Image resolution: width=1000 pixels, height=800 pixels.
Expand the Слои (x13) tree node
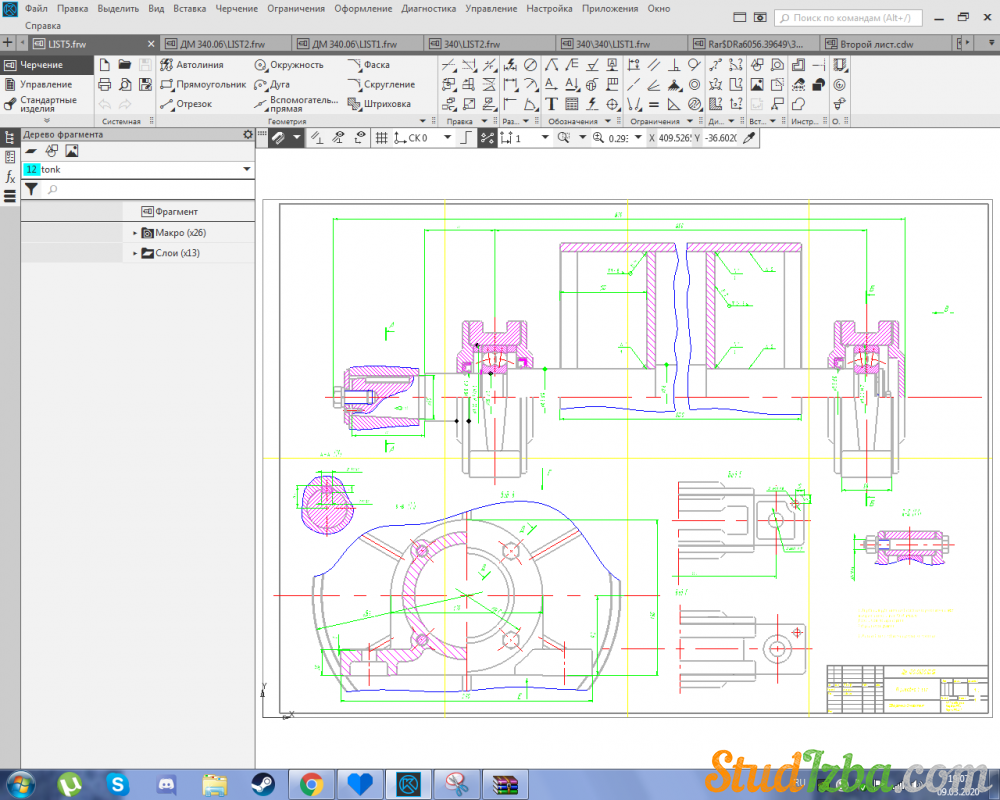(x=135, y=254)
